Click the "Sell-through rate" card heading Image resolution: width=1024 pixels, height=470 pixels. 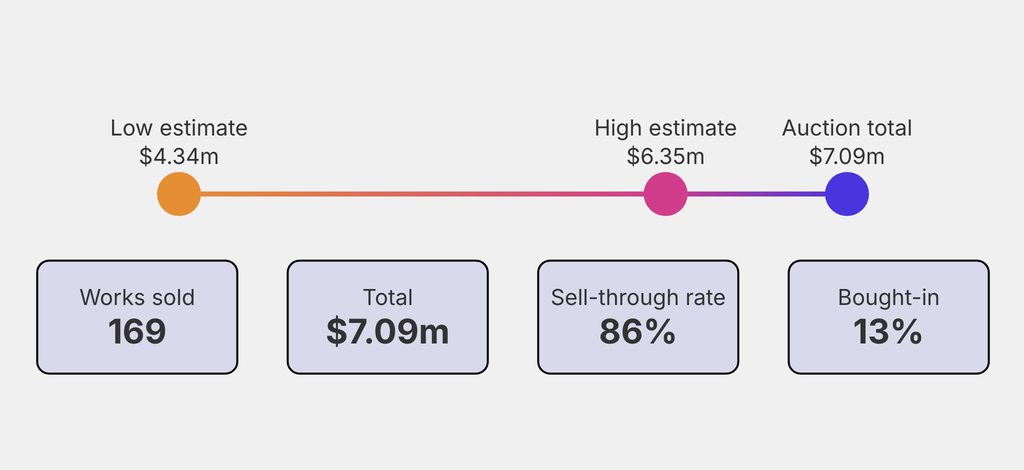pos(638,297)
